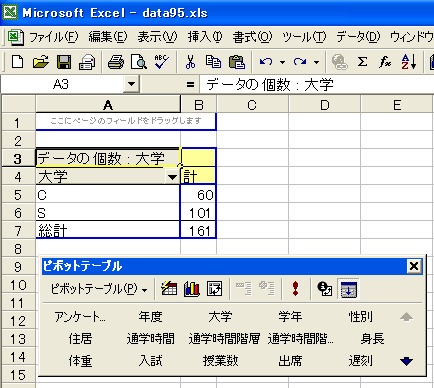Select row 5 header
434x388 pixels.
click(18, 195)
